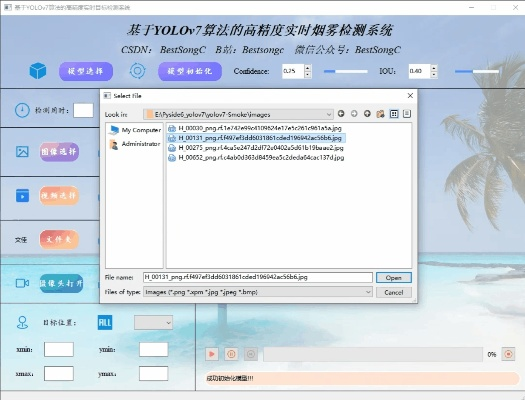Click the ymin field

(154, 349)
